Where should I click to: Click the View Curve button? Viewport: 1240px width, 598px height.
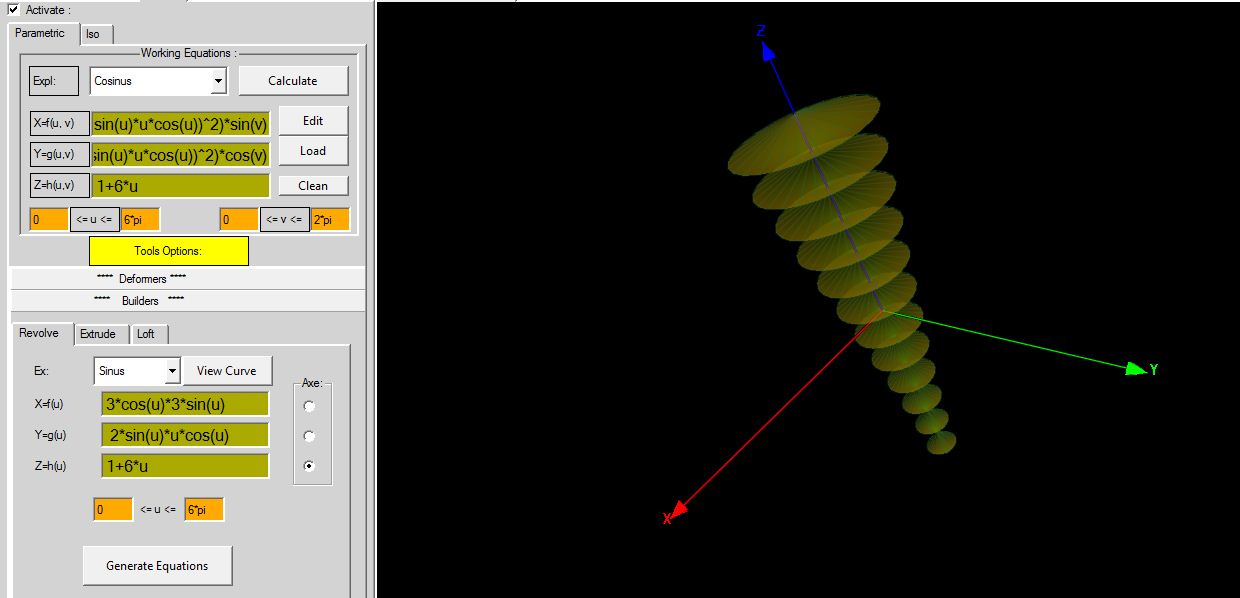point(227,371)
